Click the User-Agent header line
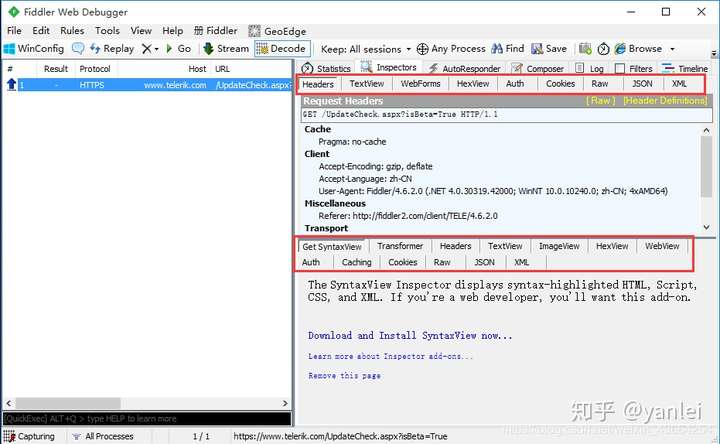 point(493,191)
